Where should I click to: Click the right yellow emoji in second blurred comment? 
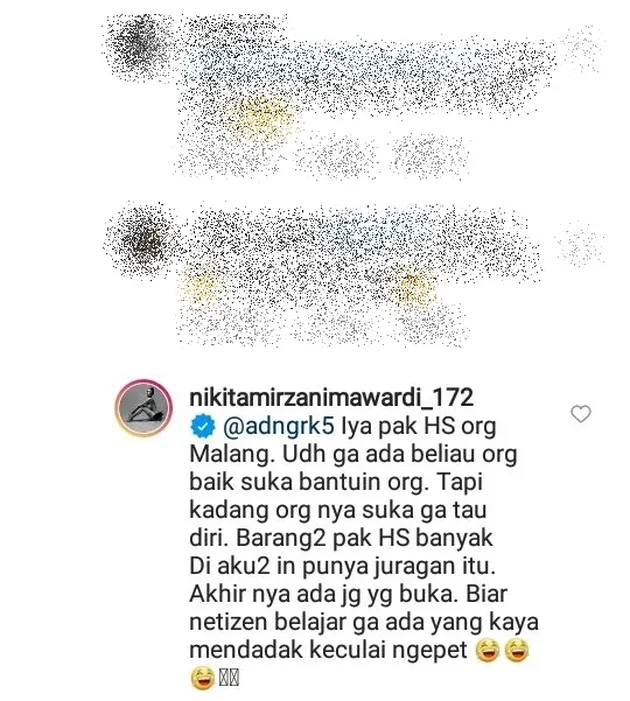[414, 286]
